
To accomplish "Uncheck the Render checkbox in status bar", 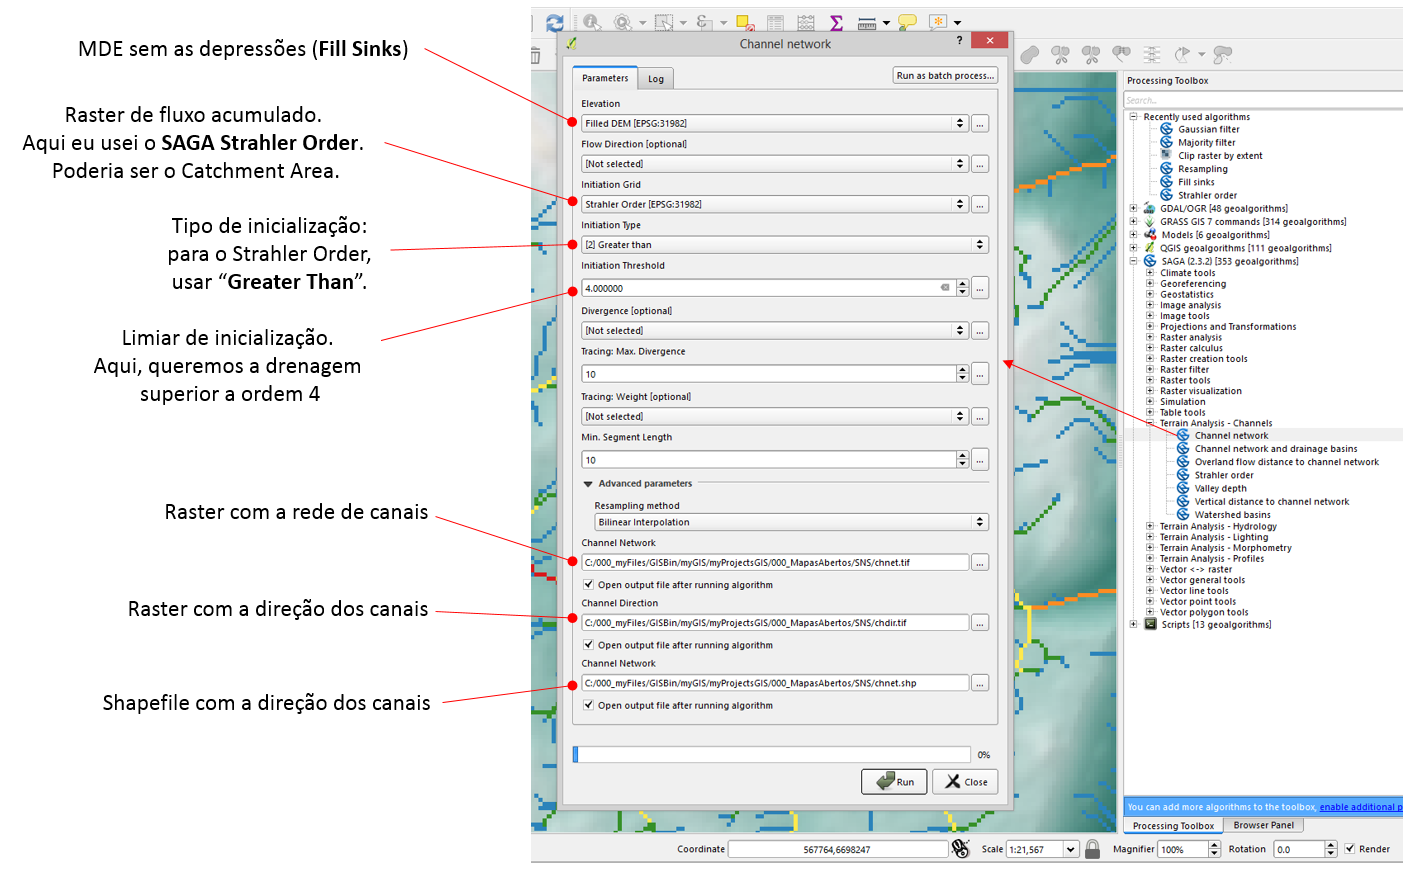I will tap(1350, 849).
